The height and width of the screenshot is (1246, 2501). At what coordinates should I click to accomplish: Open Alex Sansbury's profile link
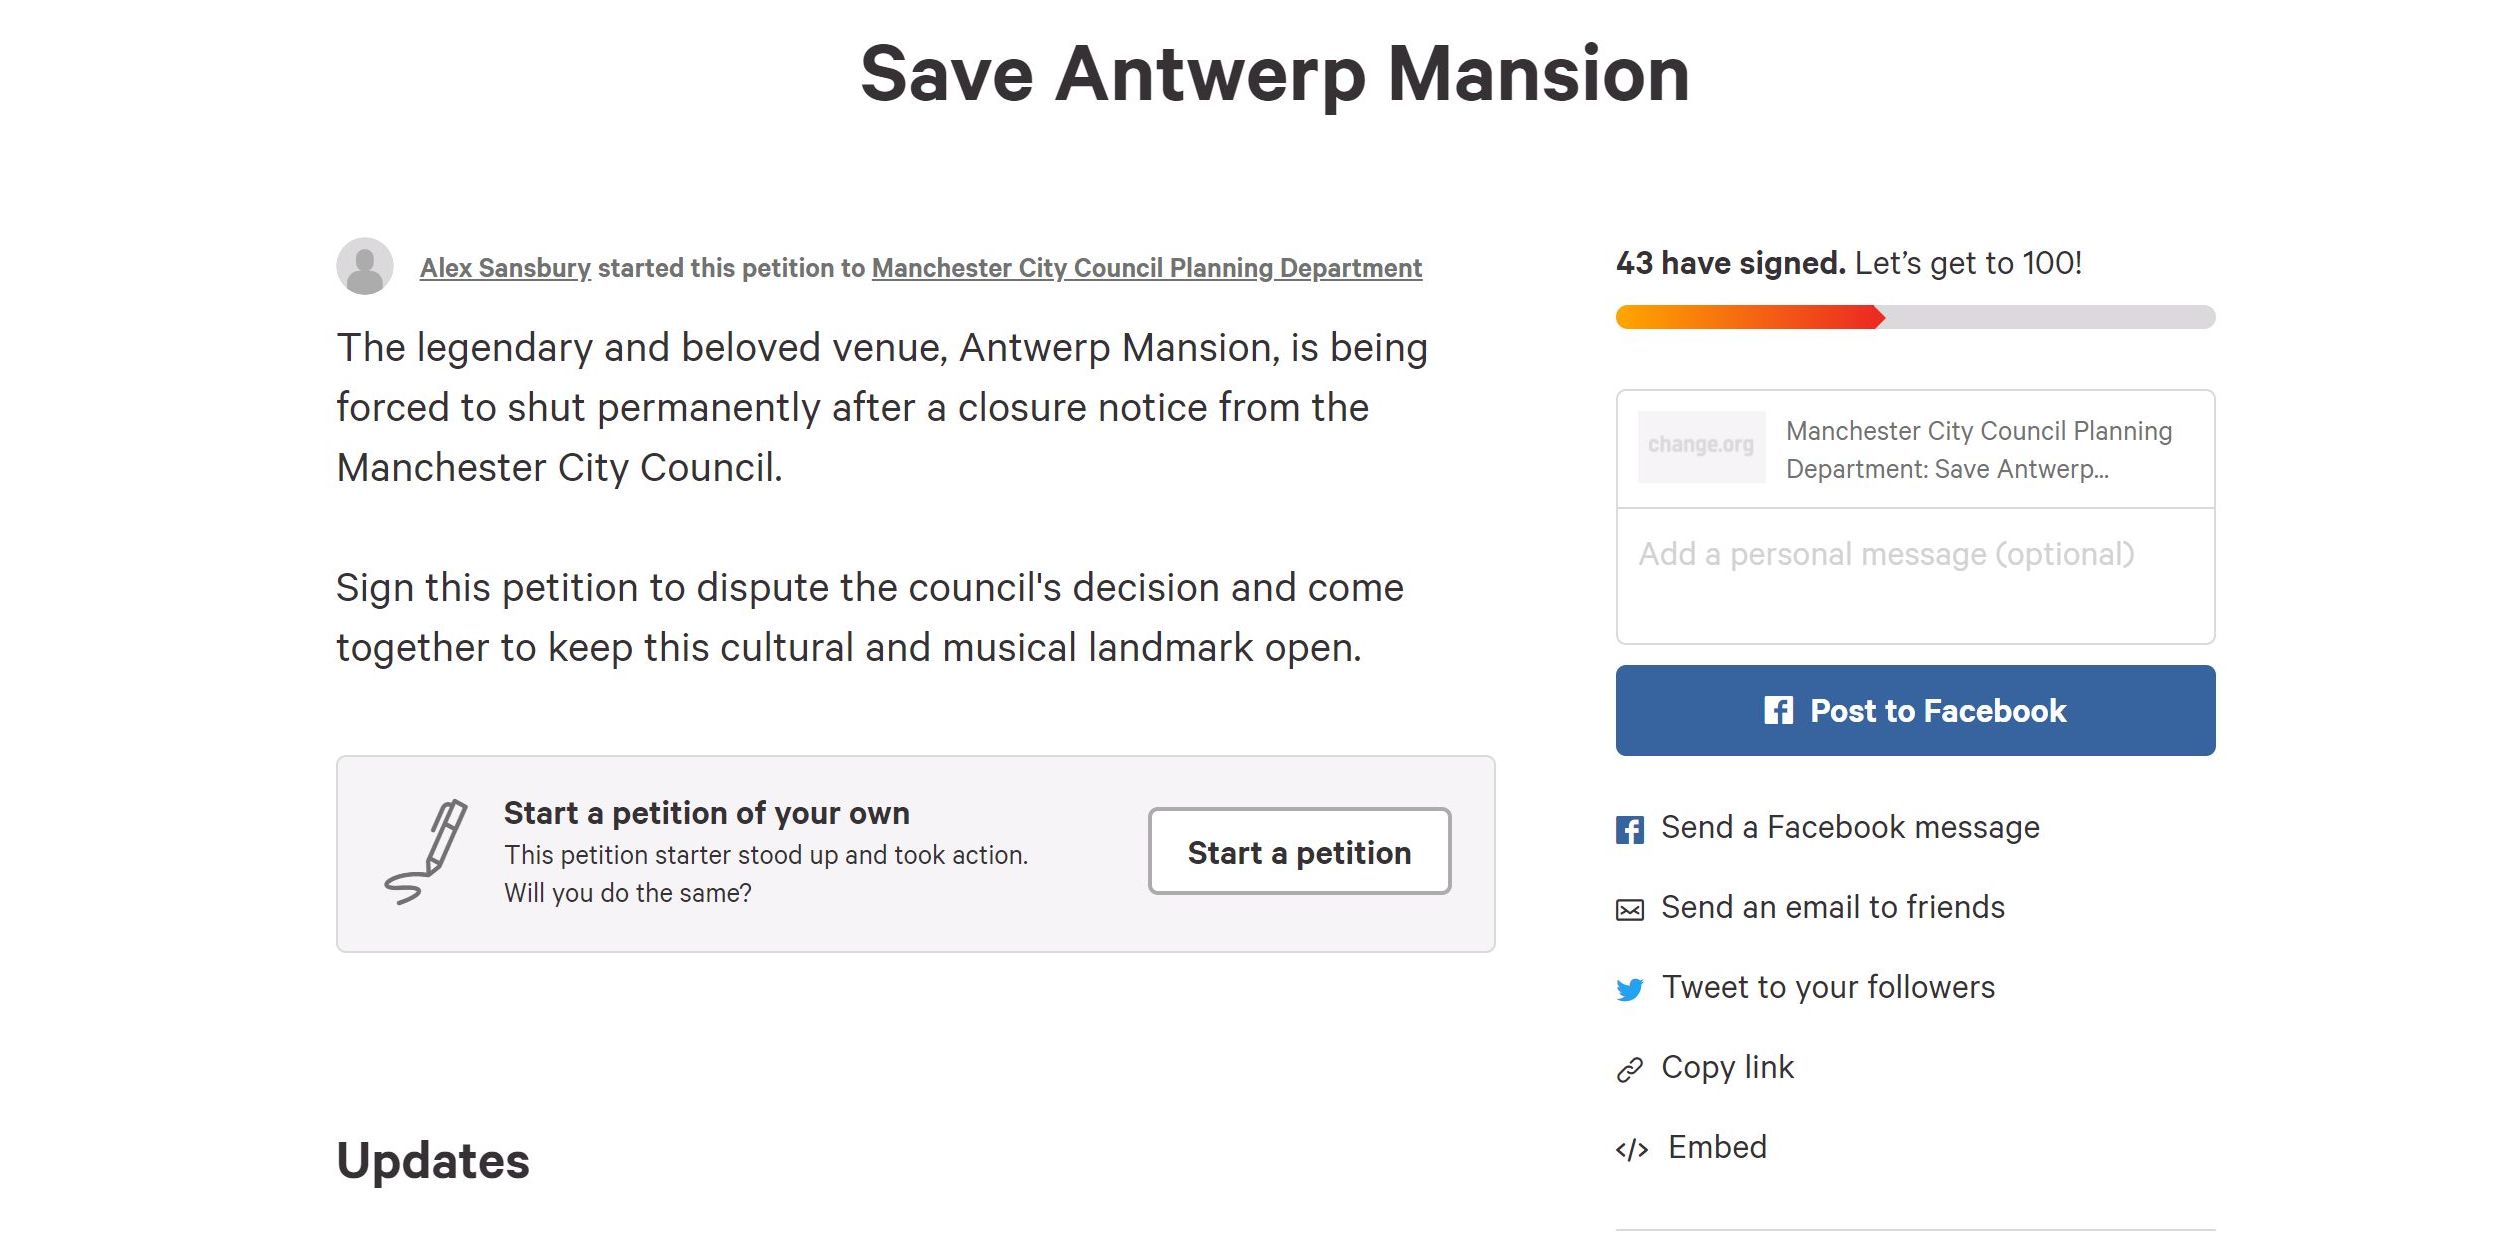coord(505,268)
